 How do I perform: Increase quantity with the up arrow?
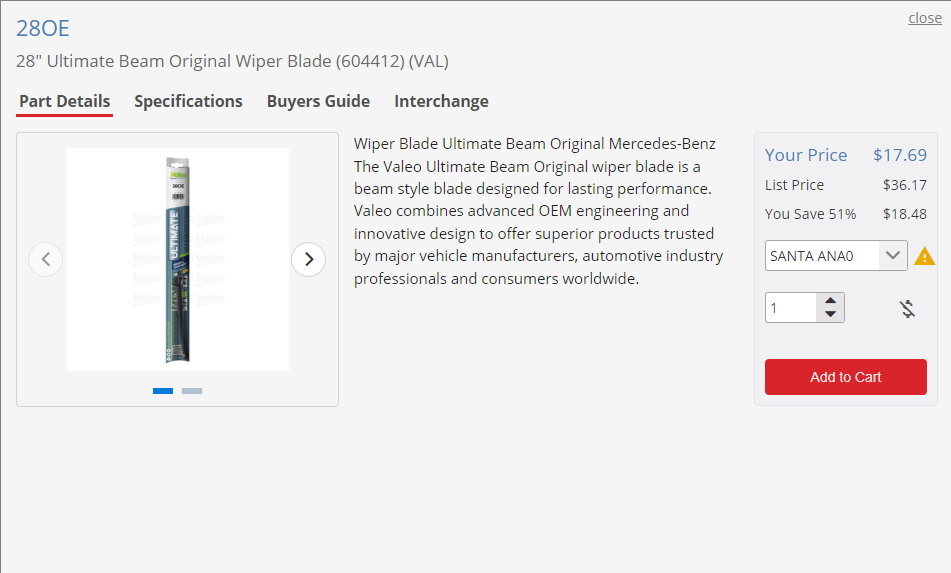click(830, 300)
